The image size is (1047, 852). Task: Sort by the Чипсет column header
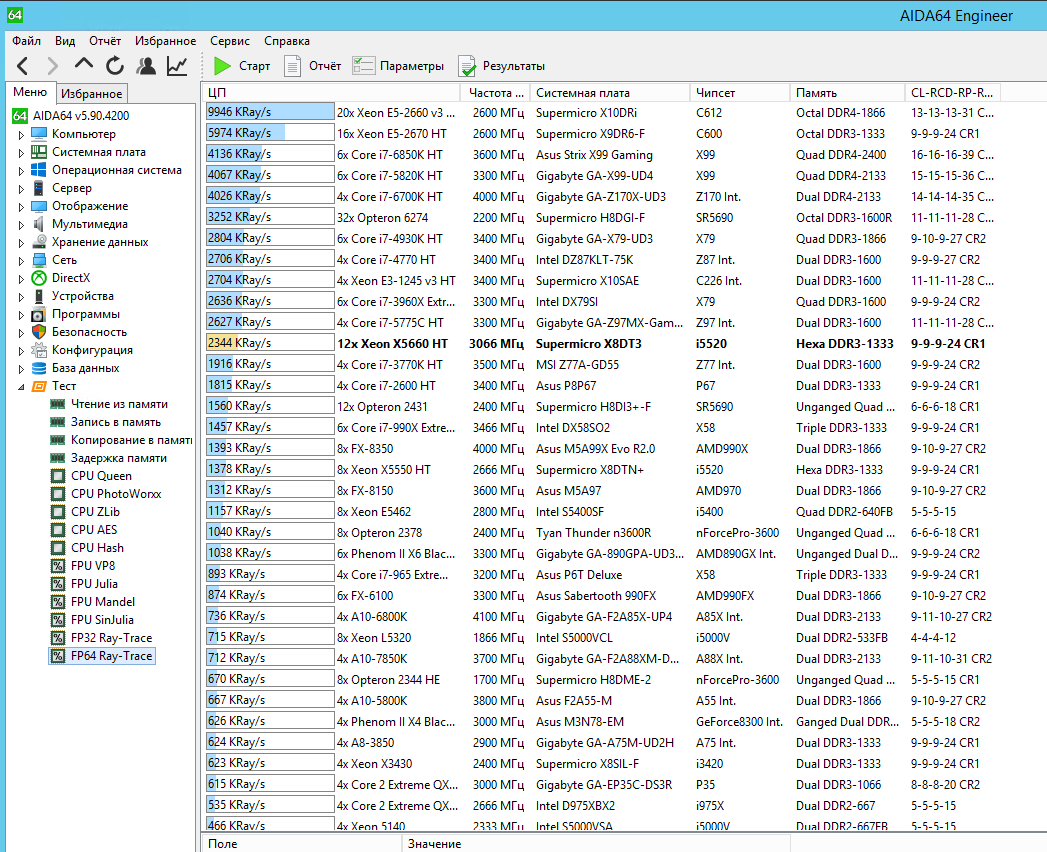pyautogui.click(x=739, y=93)
